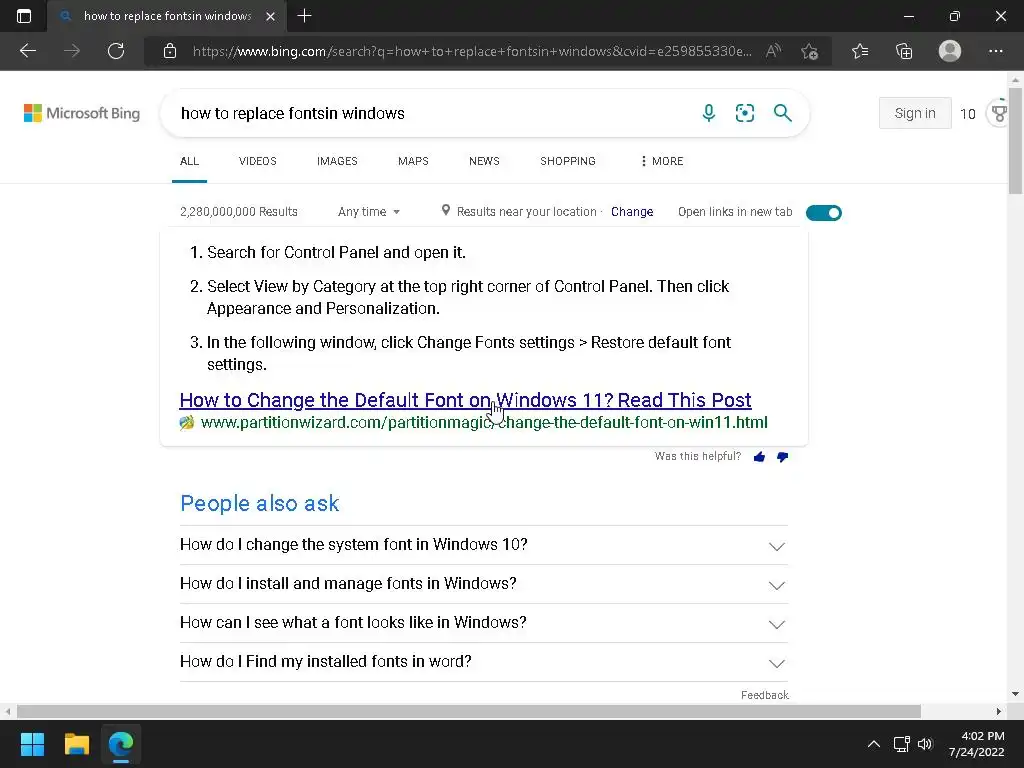Viewport: 1024px width, 768px height.
Task: Start voice search with the microphone icon
Action: (x=709, y=113)
